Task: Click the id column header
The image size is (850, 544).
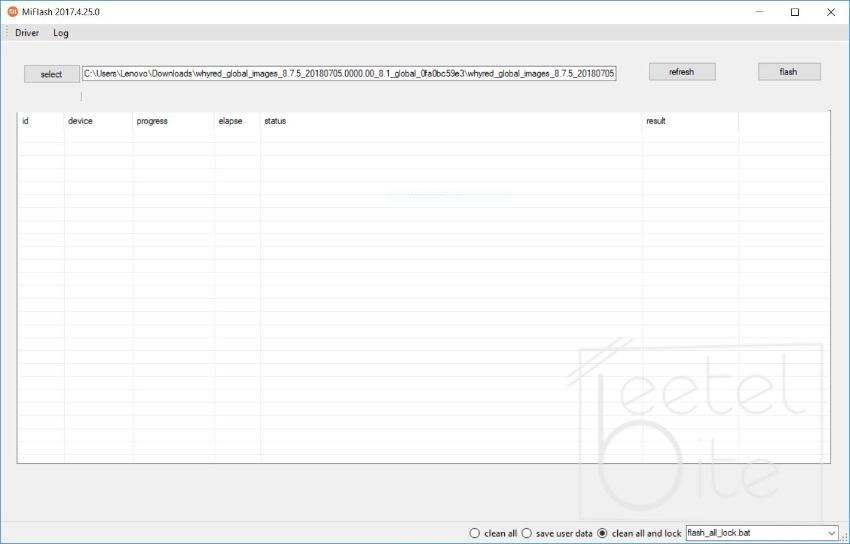Action: pyautogui.click(x=41, y=121)
